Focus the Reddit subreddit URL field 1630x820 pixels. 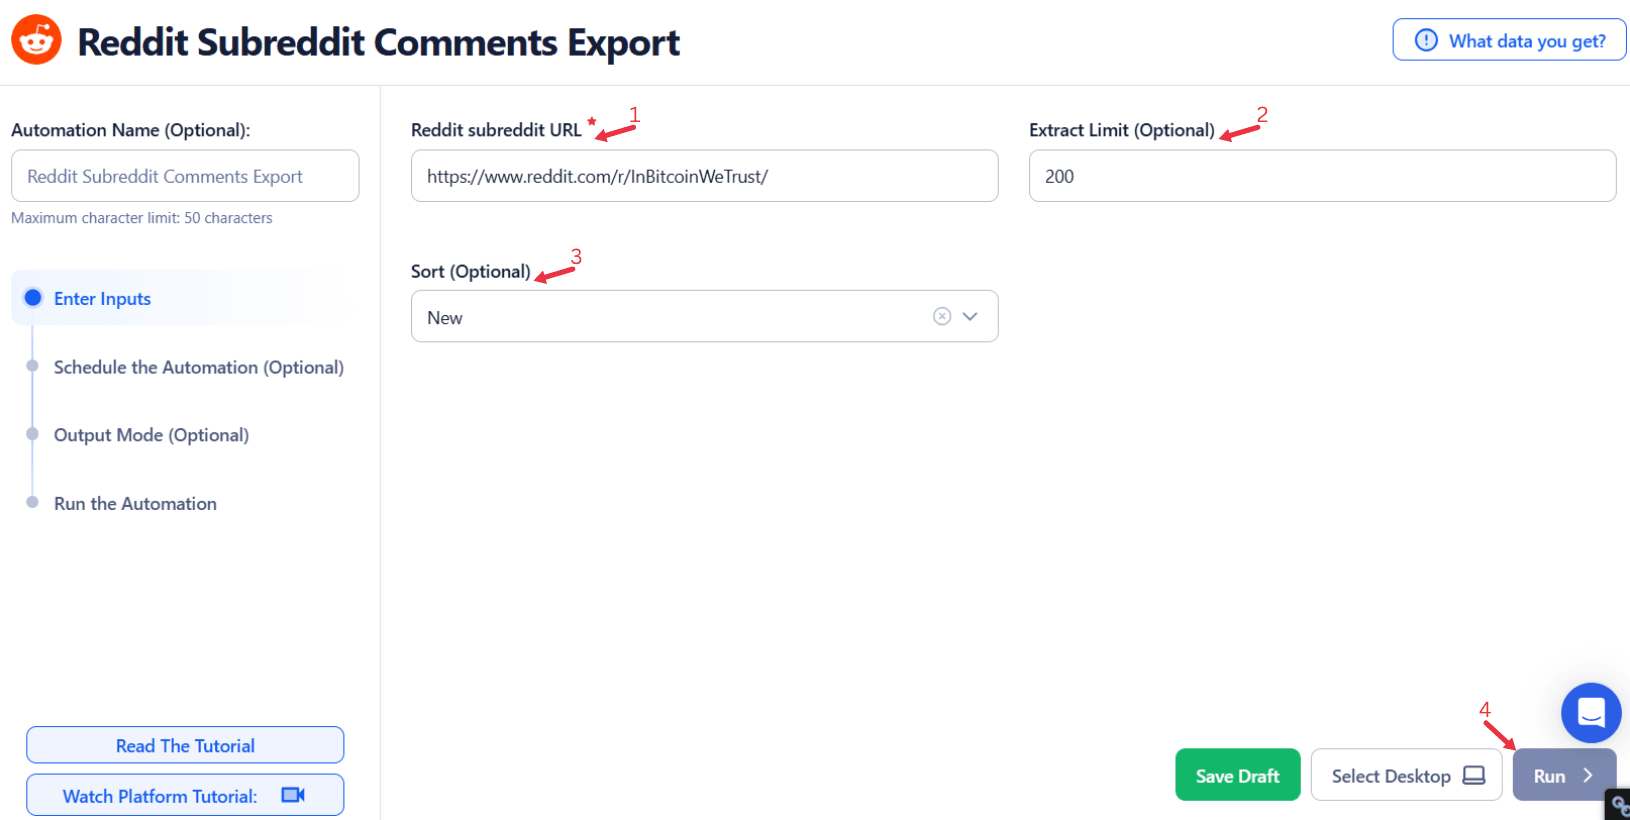click(x=704, y=176)
